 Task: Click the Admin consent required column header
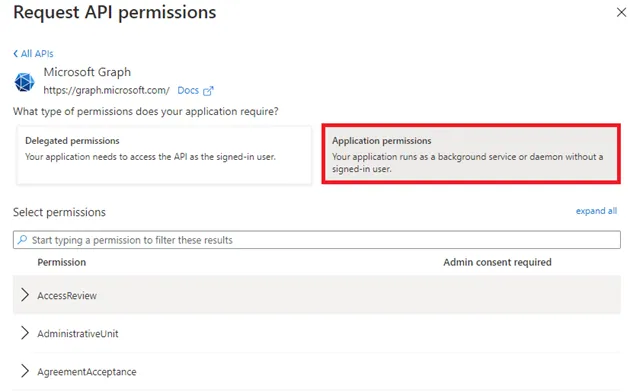tap(497, 262)
